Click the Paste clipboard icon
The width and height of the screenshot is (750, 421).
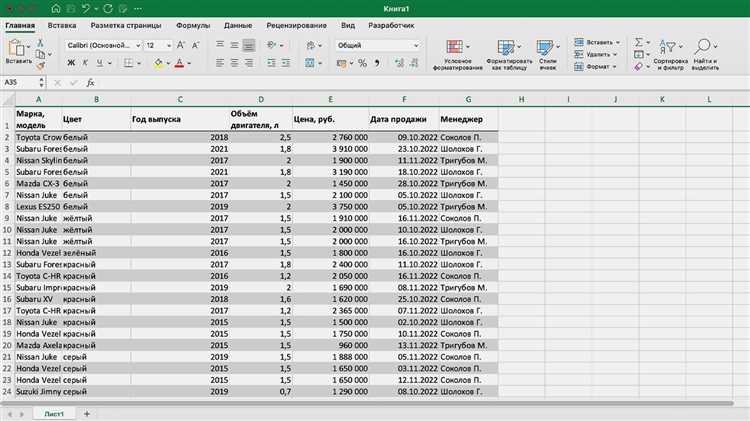coord(17,48)
